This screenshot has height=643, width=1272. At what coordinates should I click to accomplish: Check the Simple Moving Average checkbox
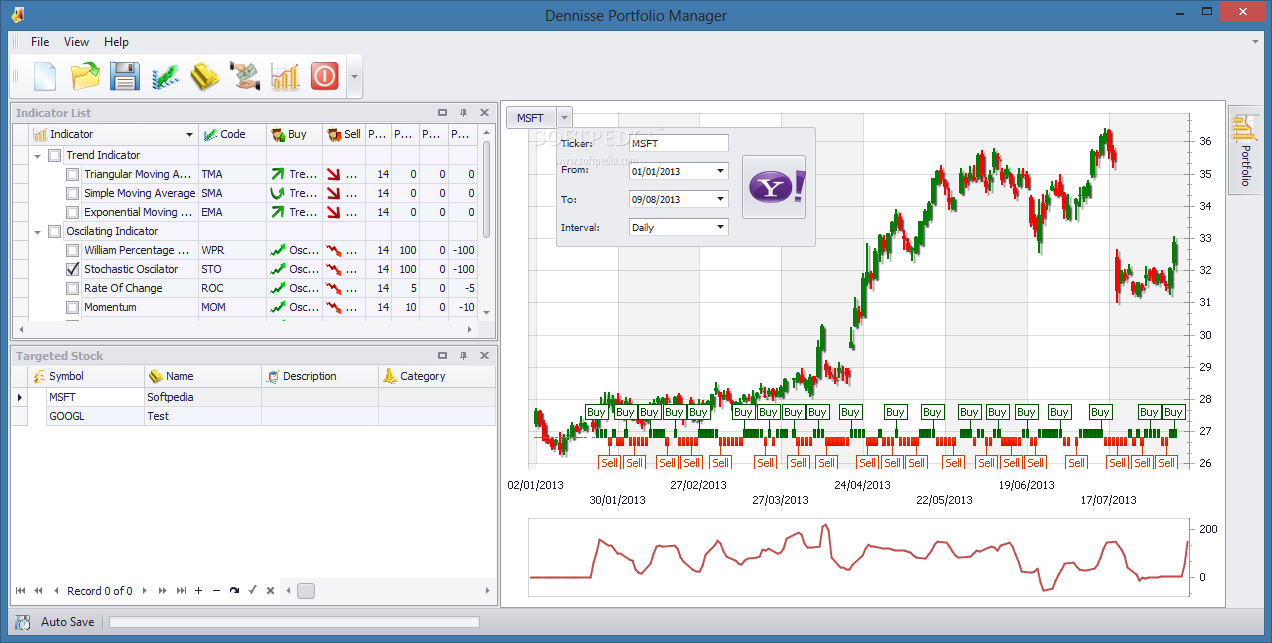pyautogui.click(x=72, y=193)
